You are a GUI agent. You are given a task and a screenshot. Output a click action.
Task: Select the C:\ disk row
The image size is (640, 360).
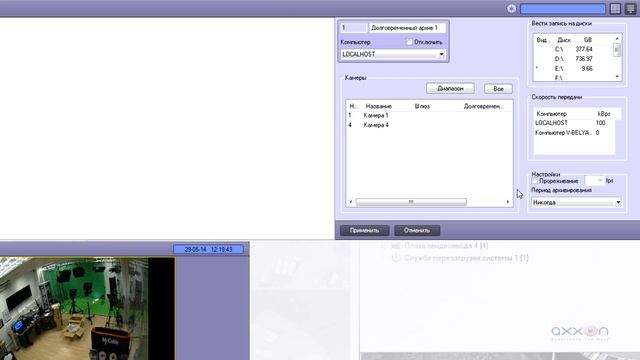tap(573, 49)
